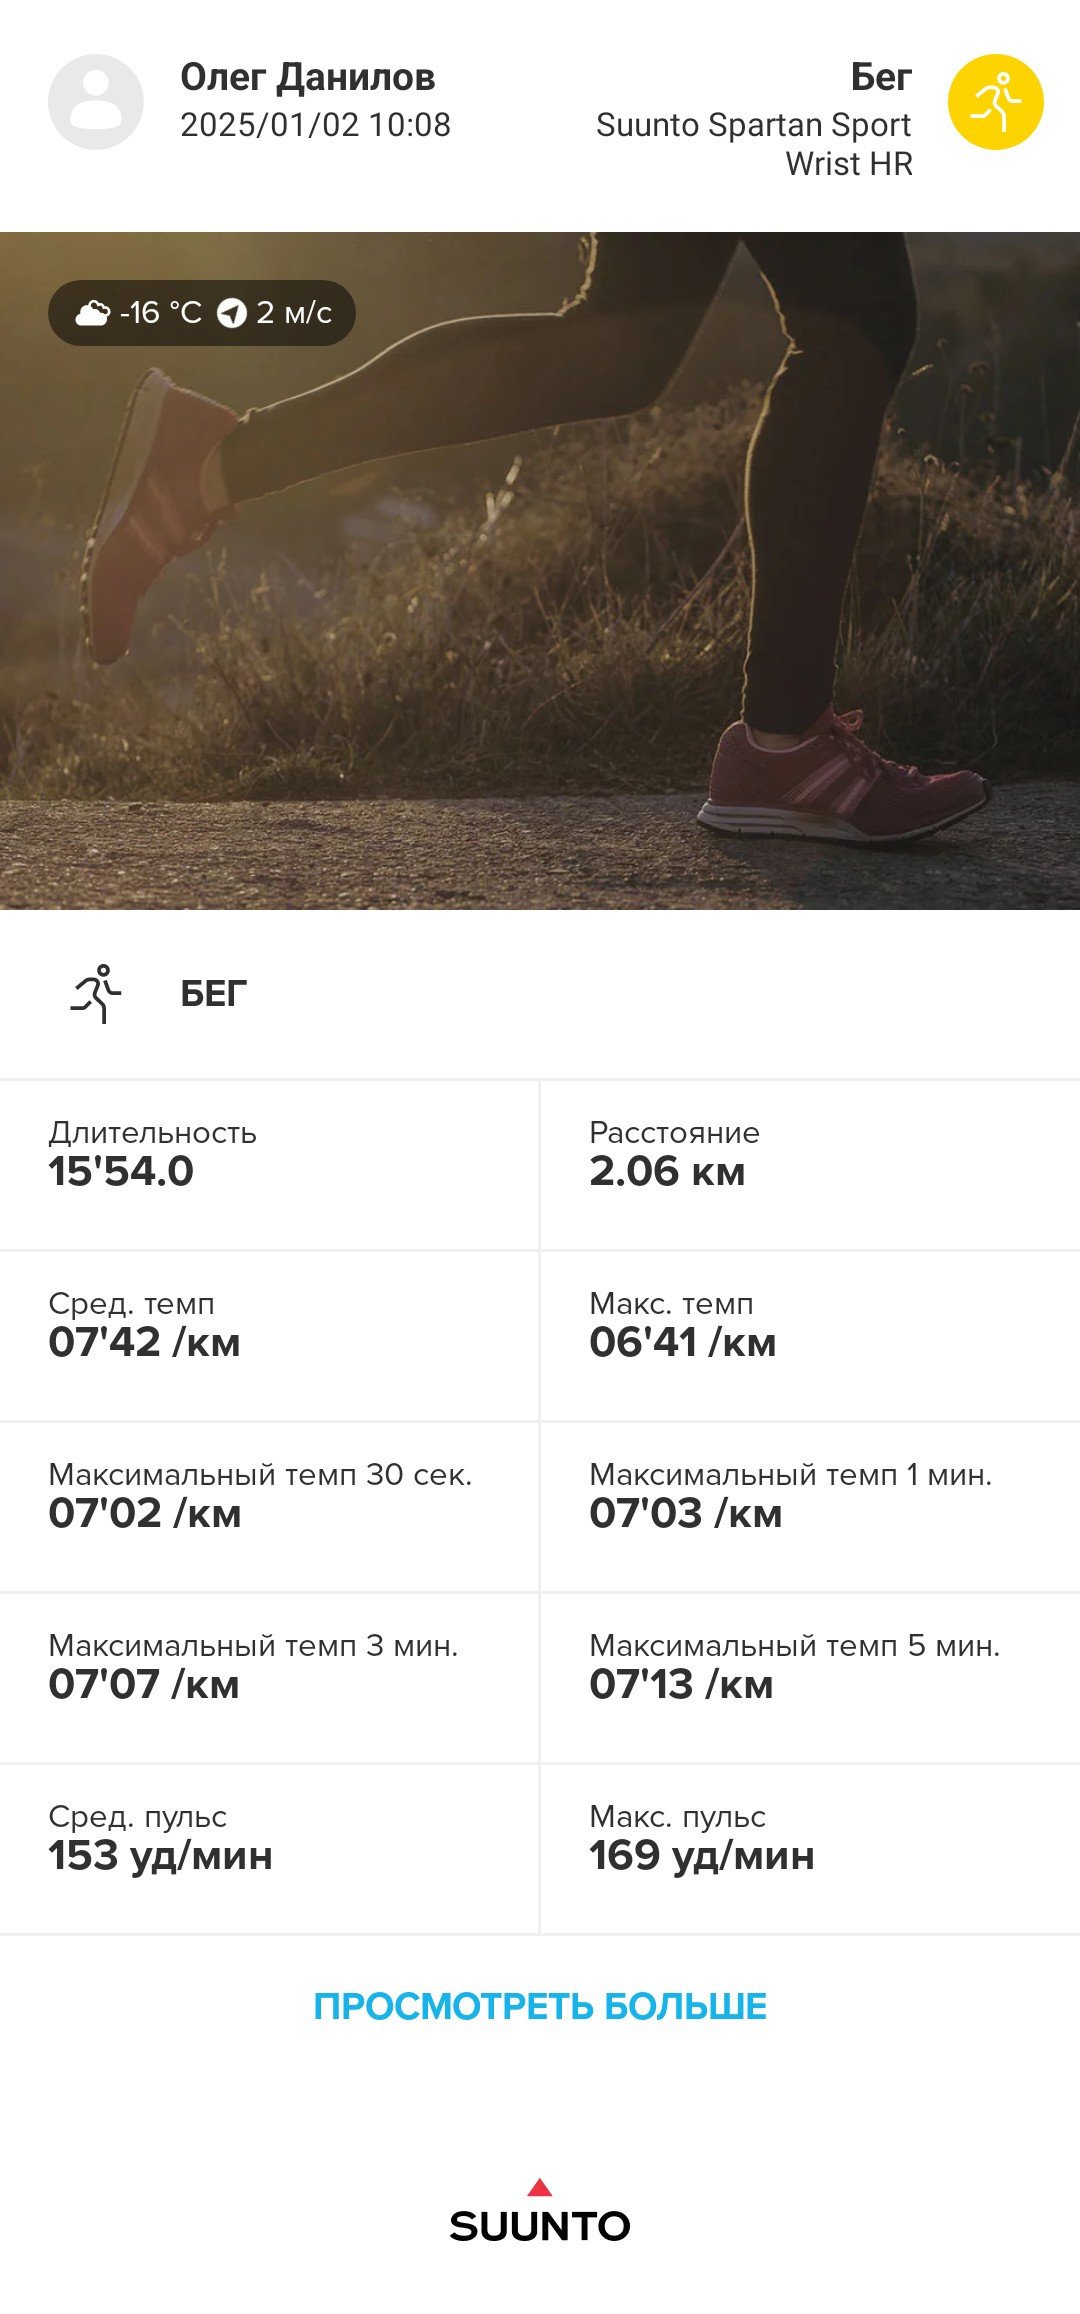Image resolution: width=1080 pixels, height=2314 pixels.
Task: Open the gray user avatar icon
Action: pyautogui.click(x=96, y=102)
